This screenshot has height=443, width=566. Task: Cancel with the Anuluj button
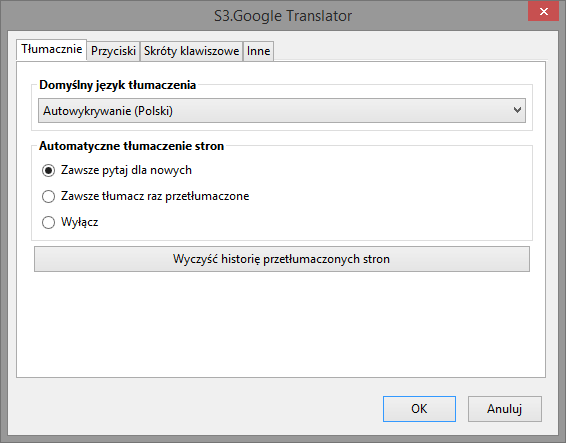[x=505, y=409]
